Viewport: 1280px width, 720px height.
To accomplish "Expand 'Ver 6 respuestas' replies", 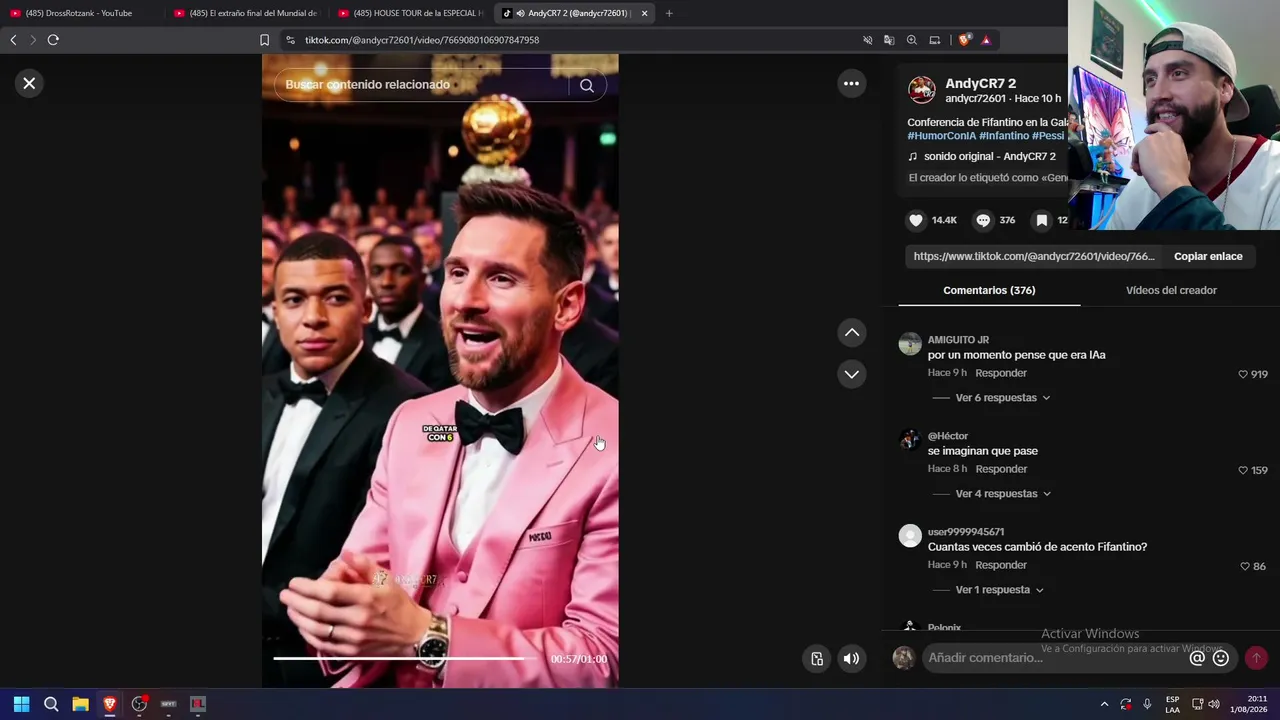I will [1002, 398].
